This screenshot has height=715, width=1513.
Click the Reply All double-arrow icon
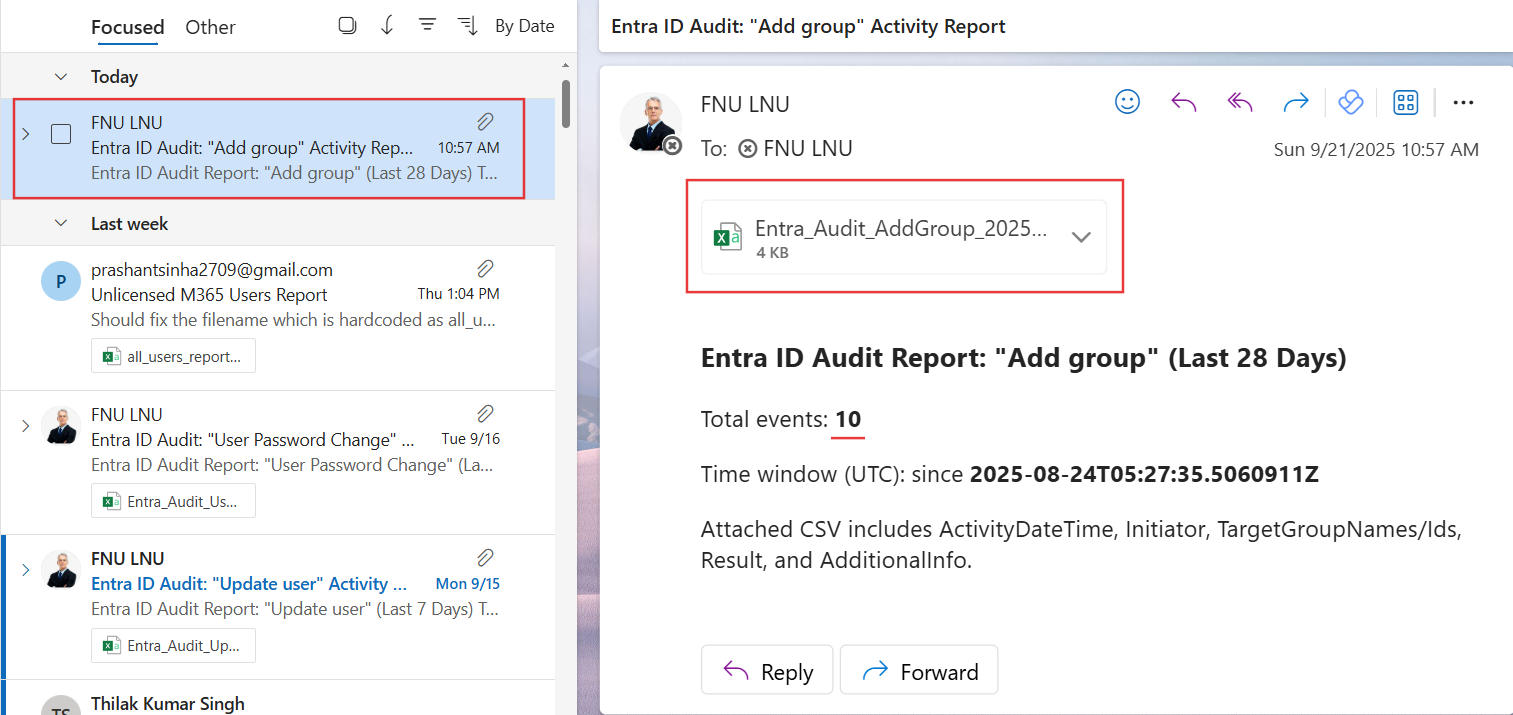tap(1240, 102)
